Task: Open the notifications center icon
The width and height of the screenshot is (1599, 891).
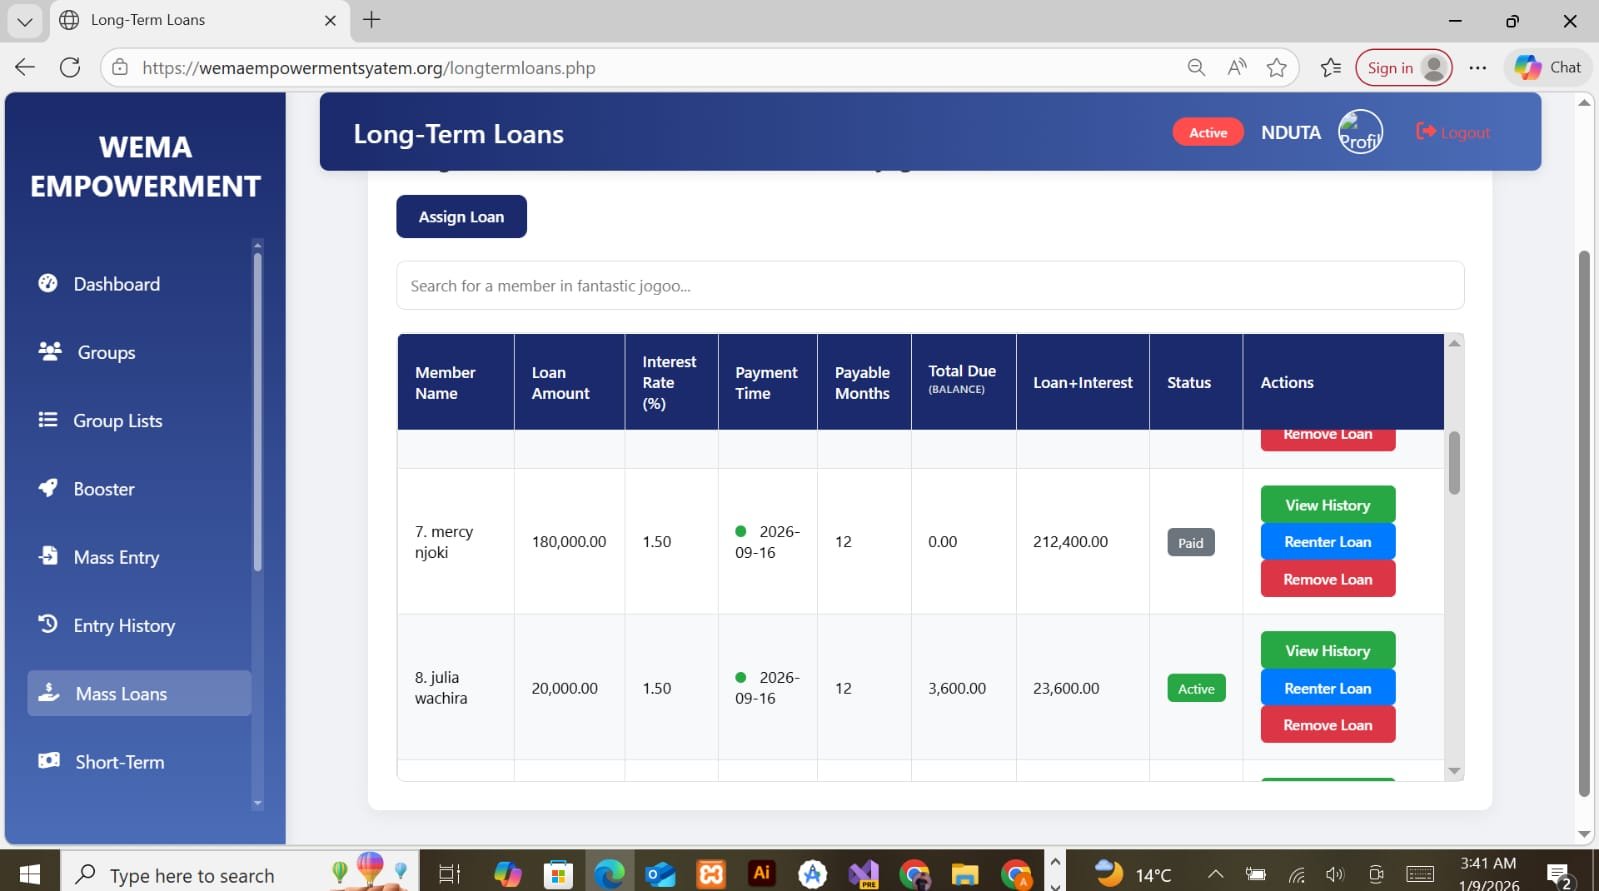Action: tap(1559, 876)
